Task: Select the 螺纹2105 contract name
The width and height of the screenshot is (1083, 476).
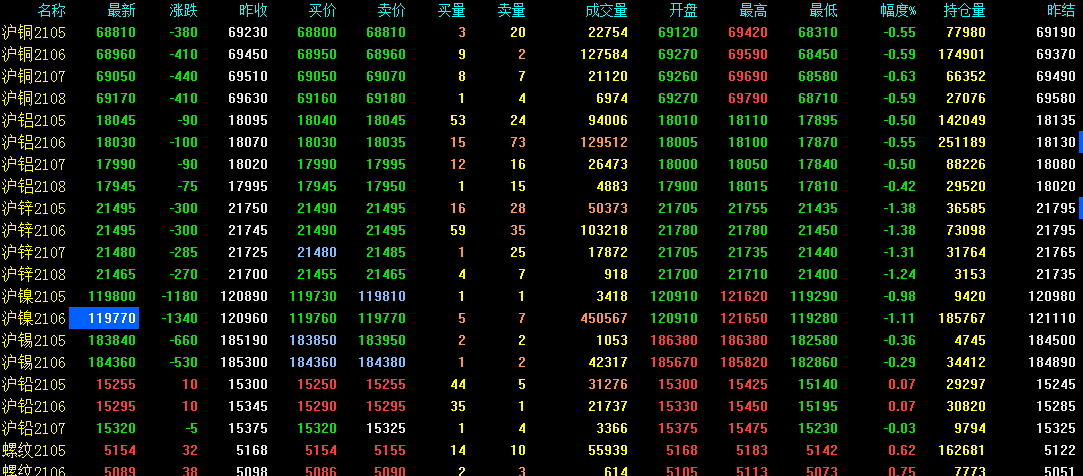Action: click(x=33, y=450)
